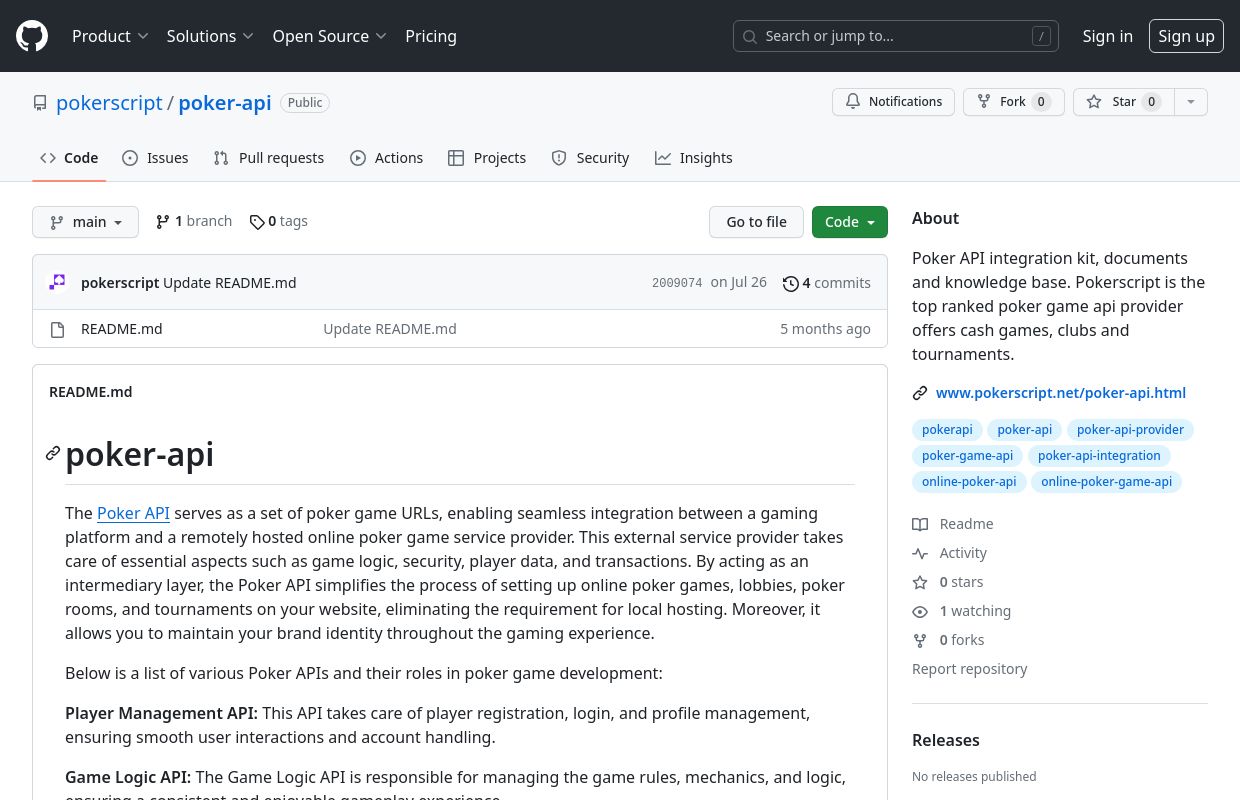Click the tag icon next to 0 tags
The image size is (1240, 800).
tap(257, 222)
